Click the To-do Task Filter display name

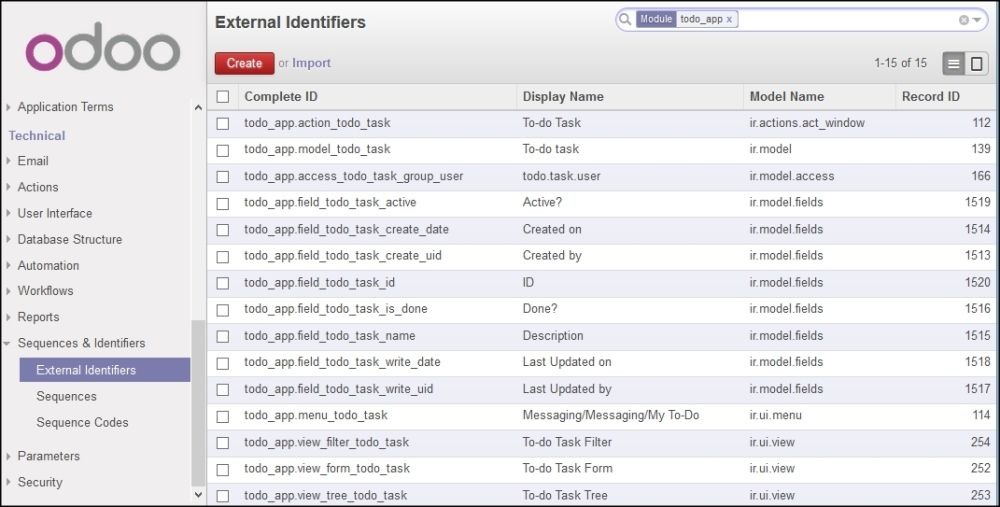coord(567,442)
